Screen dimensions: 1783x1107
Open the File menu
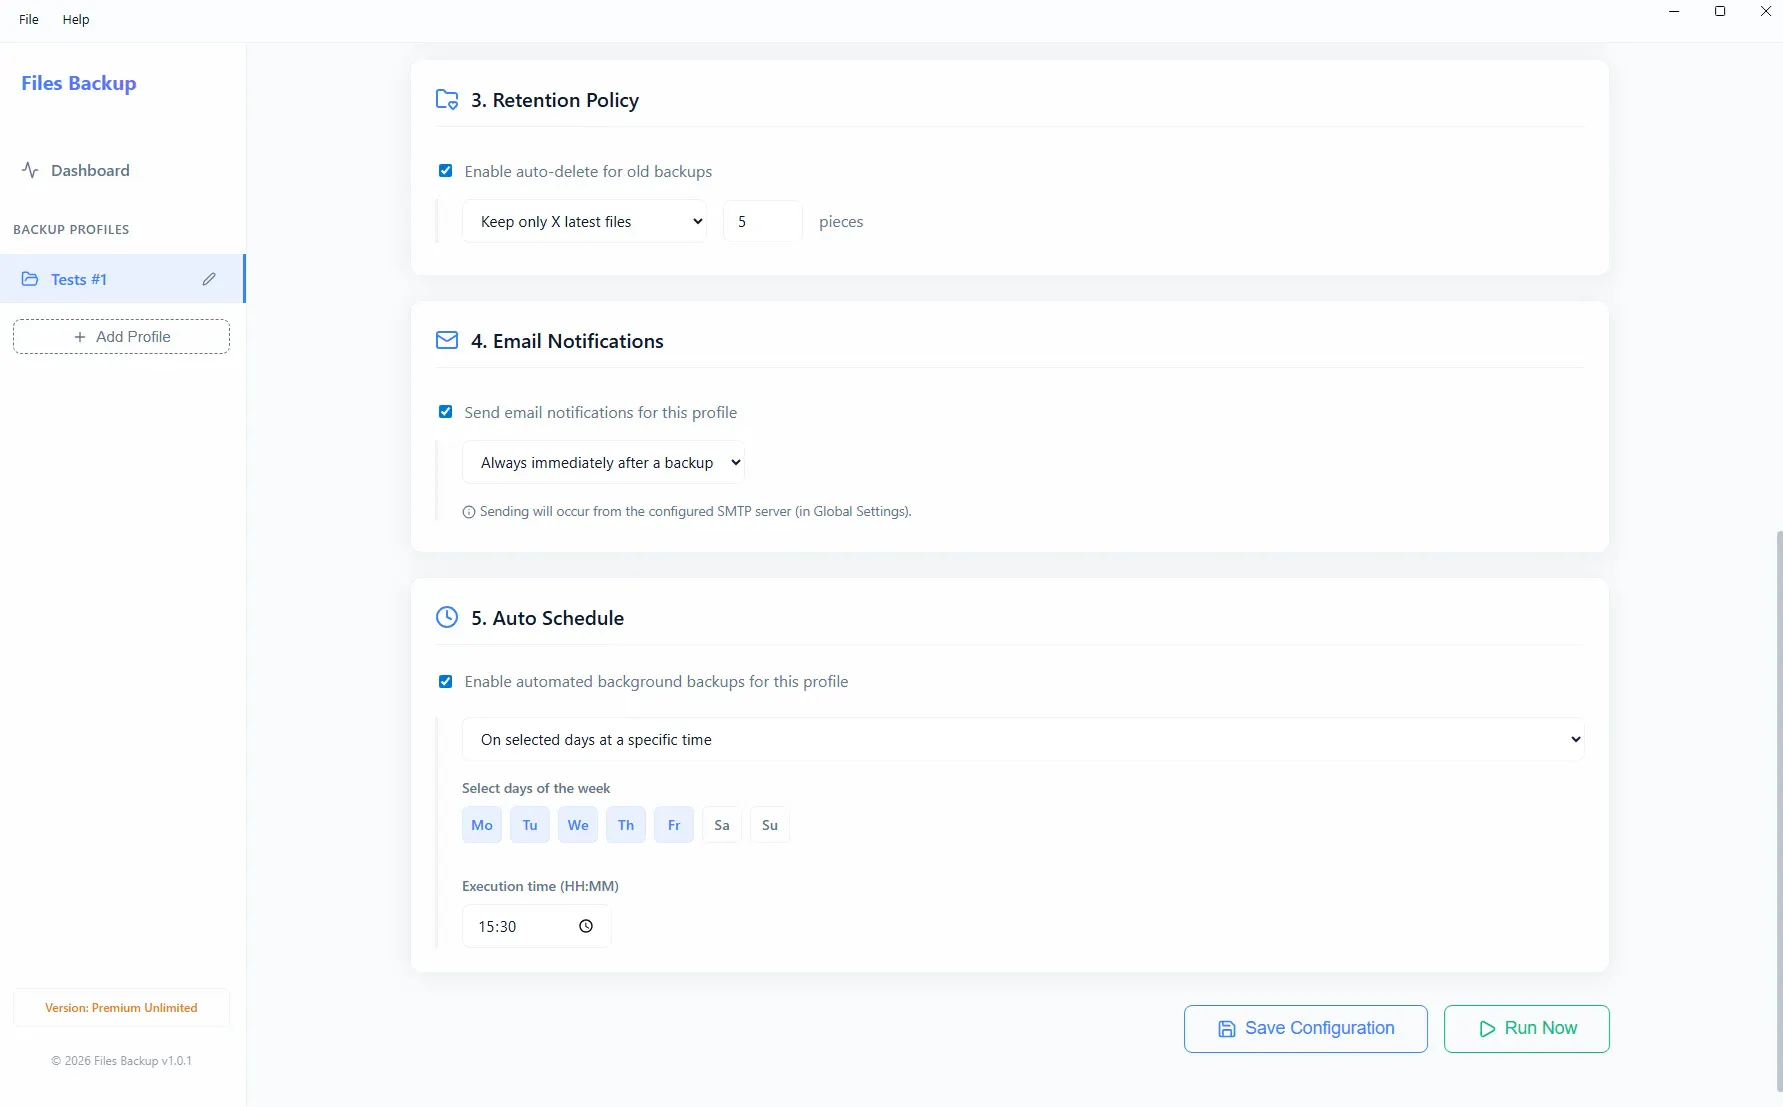pyautogui.click(x=29, y=19)
